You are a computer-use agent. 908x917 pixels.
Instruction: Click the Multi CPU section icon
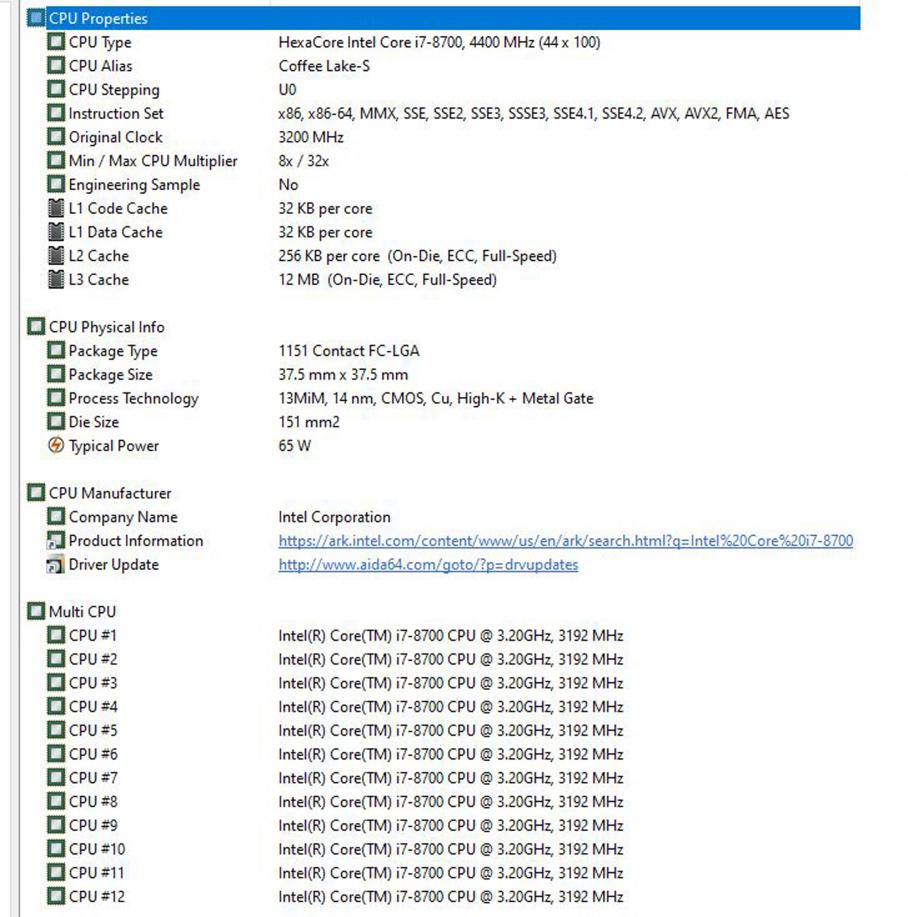coord(36,611)
